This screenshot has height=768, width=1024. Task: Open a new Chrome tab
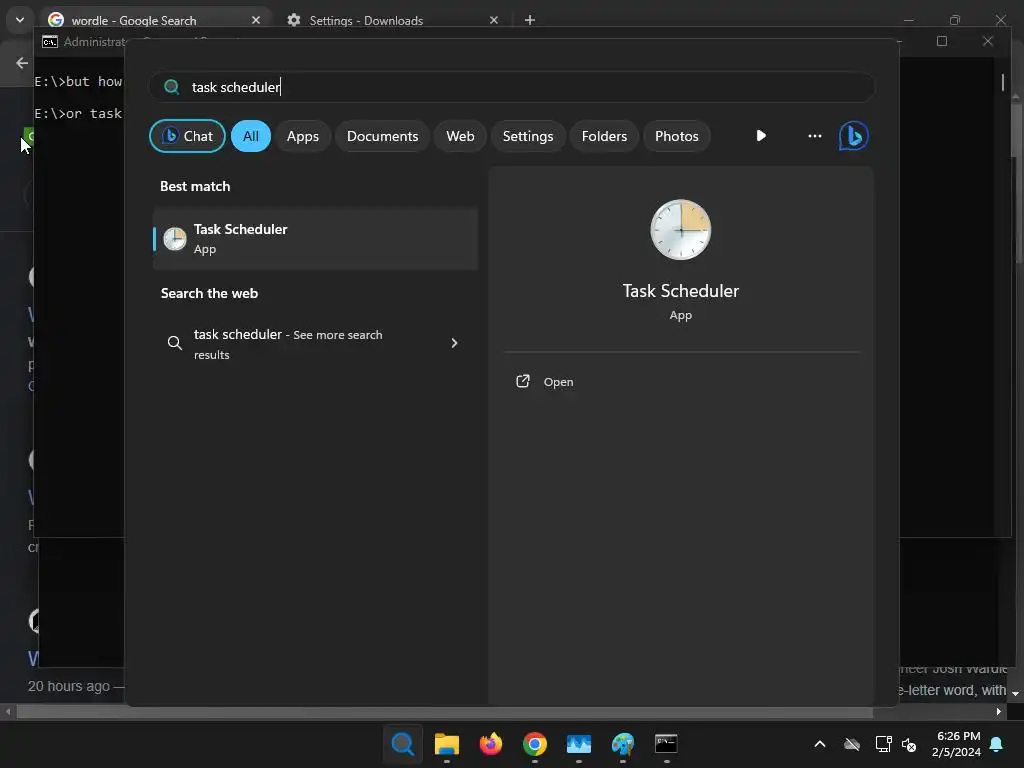530,20
